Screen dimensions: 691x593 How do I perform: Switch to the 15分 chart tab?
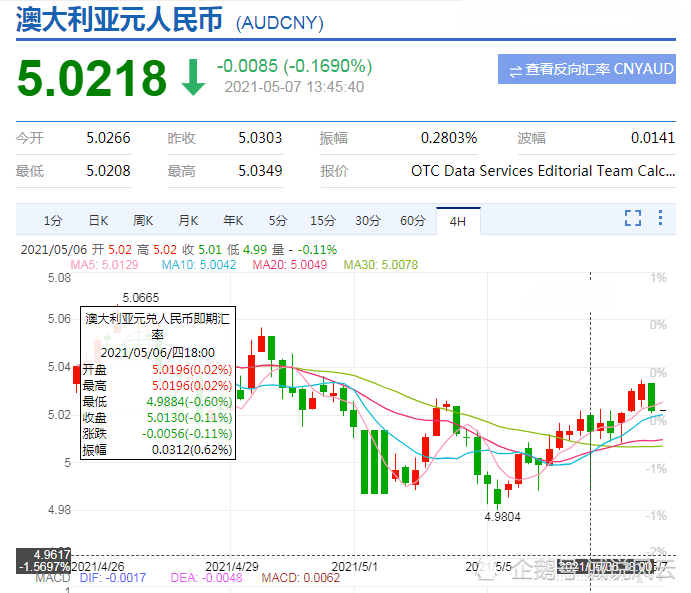pyautogui.click(x=323, y=220)
